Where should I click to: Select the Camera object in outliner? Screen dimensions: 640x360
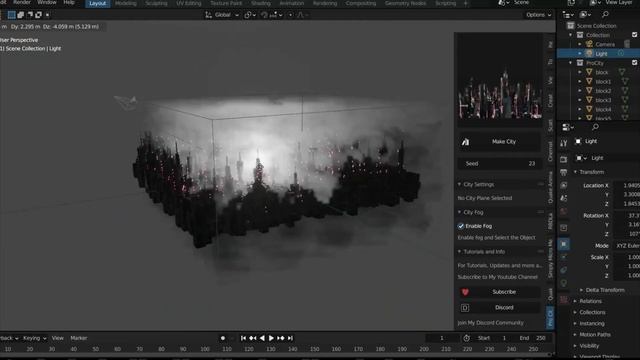pos(604,44)
